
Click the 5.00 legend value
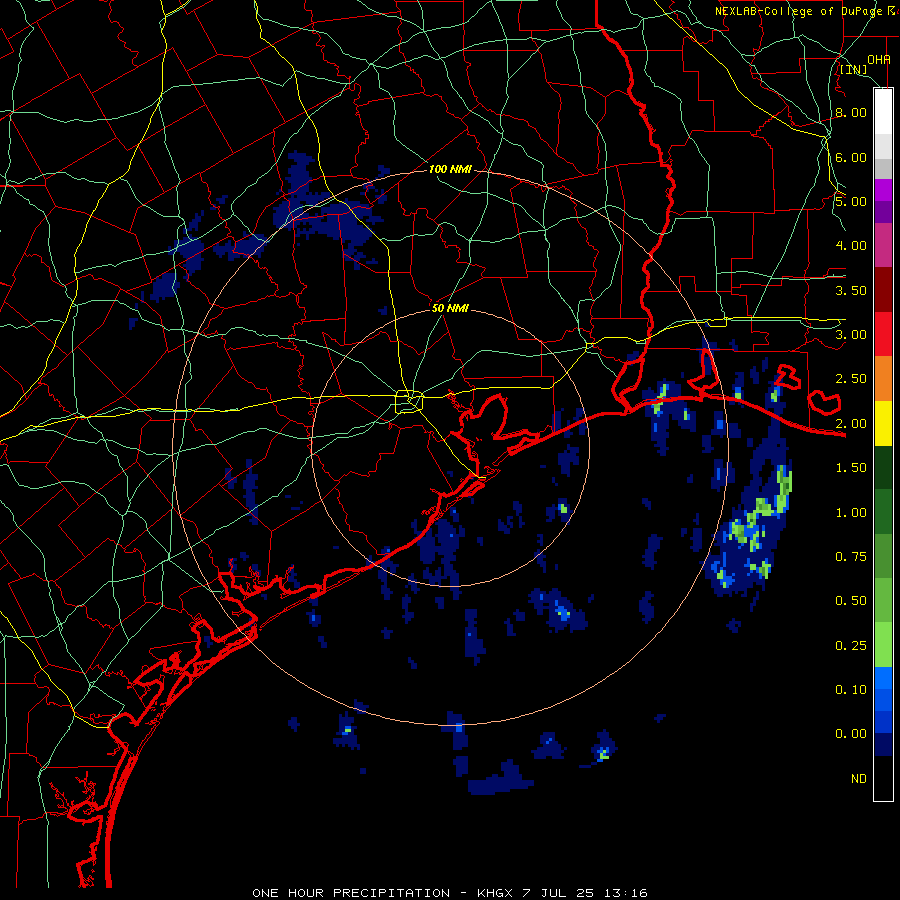pos(851,201)
